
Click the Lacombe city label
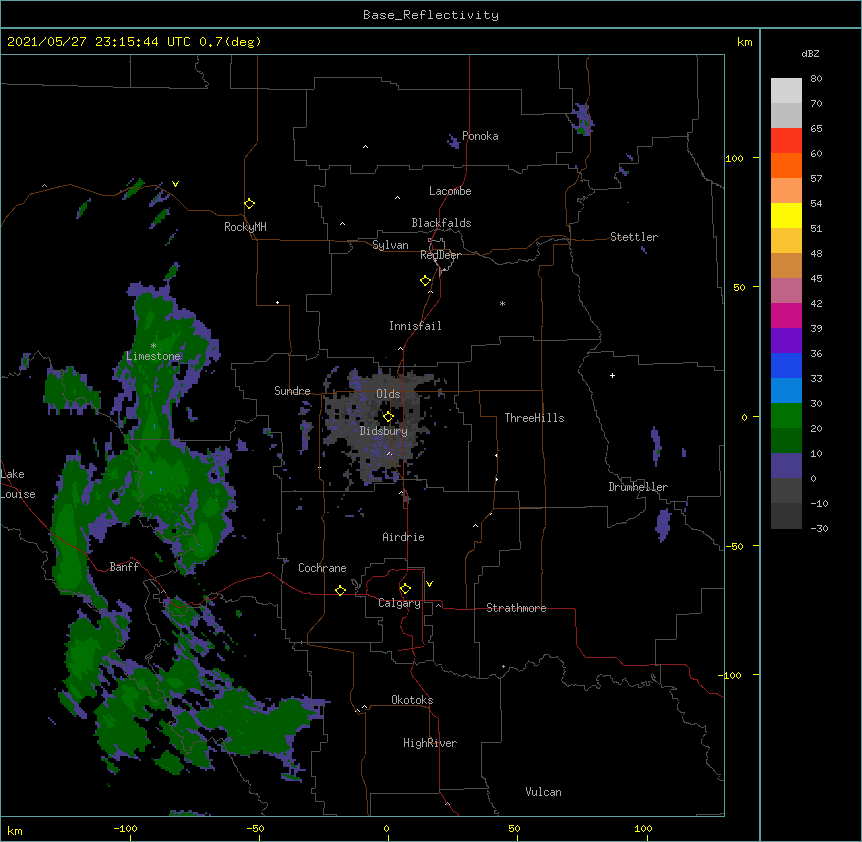(x=450, y=191)
